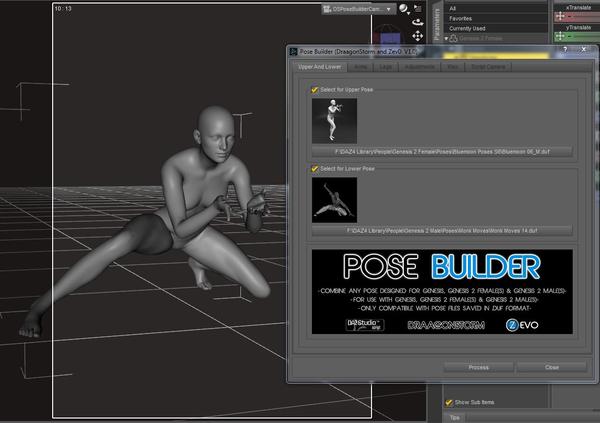Viewport: 600px width, 423px height.
Task: Open the Tips tab at the bottom
Action: (x=455, y=417)
